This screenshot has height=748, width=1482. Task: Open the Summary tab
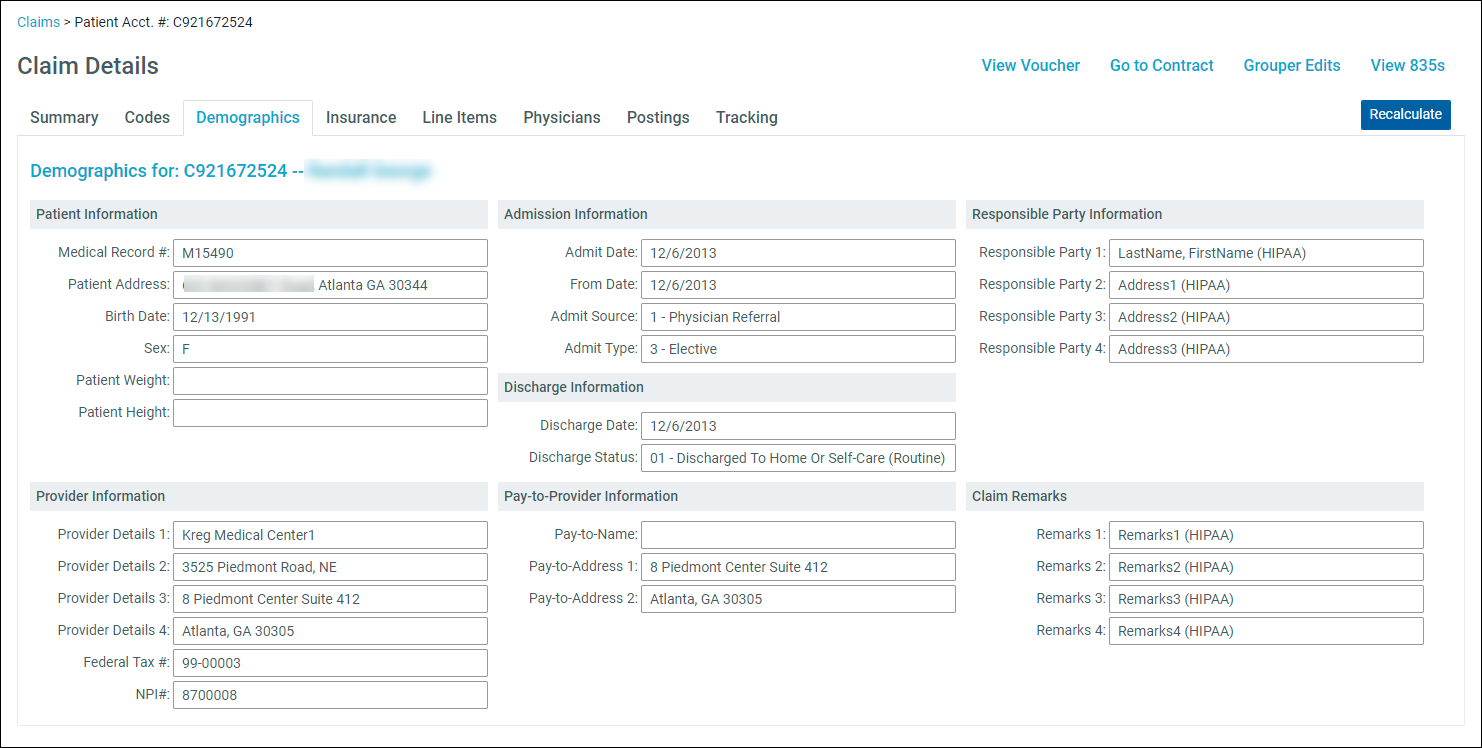click(x=64, y=117)
